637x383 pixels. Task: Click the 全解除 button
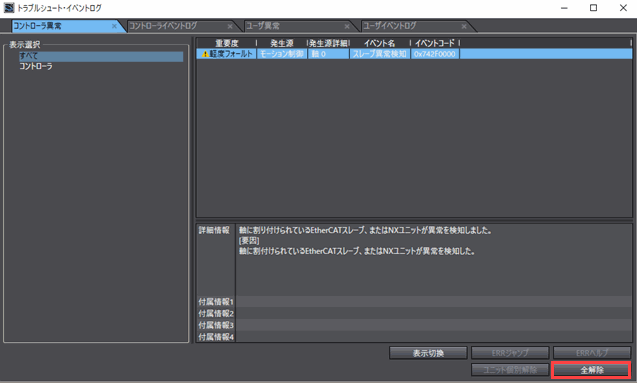[x=592, y=370]
